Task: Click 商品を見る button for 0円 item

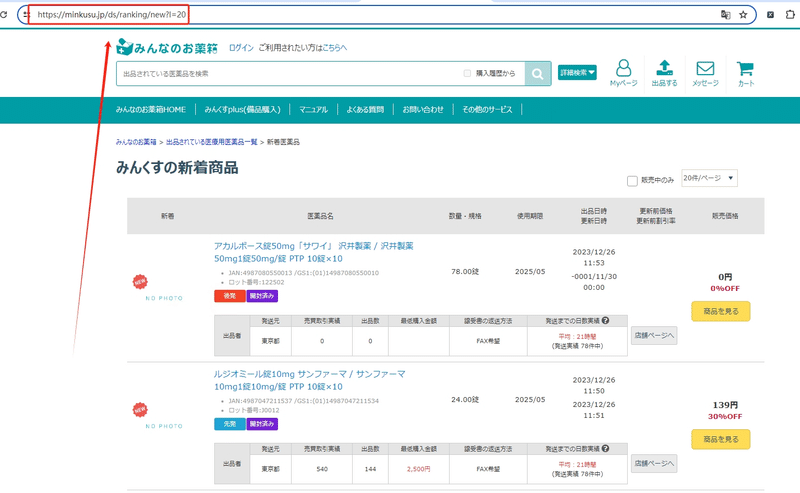Action: [721, 311]
